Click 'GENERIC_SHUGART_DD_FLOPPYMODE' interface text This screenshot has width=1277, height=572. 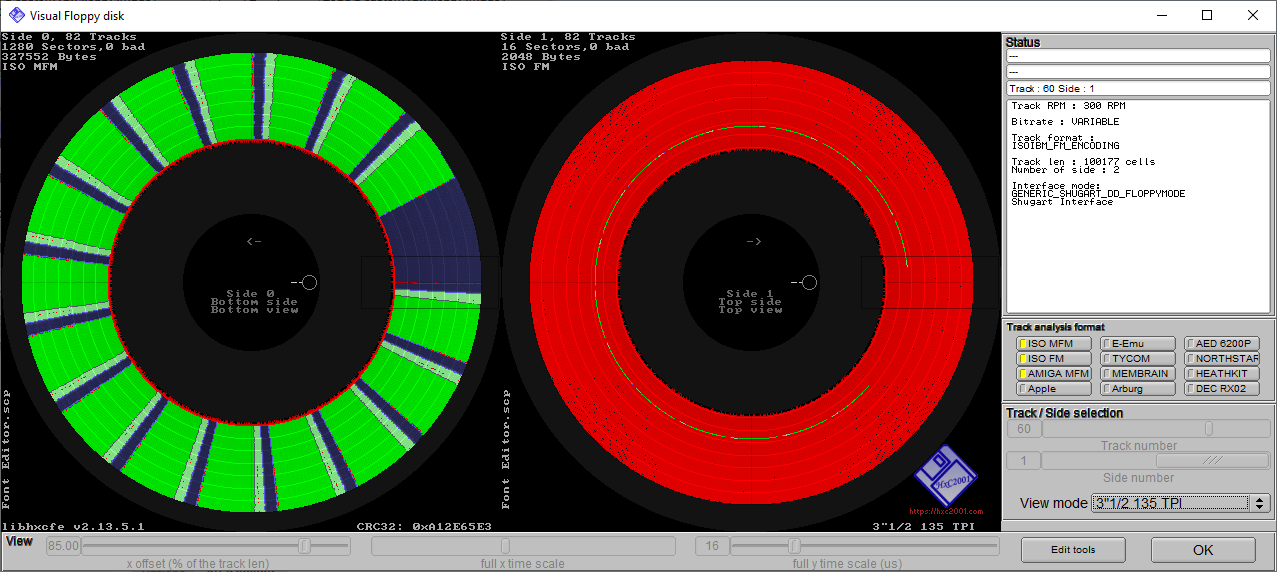[x=1098, y=194]
